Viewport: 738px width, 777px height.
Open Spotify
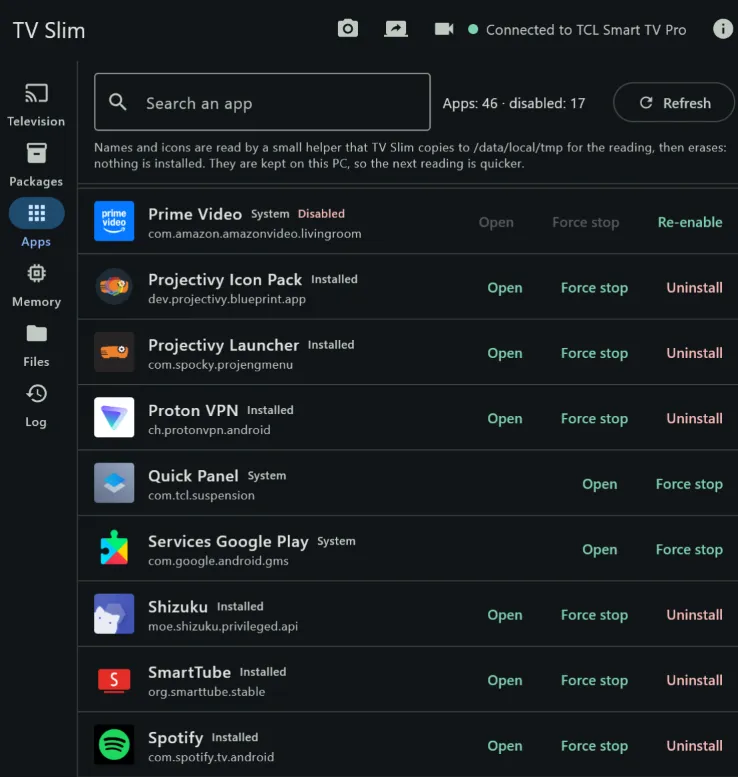click(505, 746)
